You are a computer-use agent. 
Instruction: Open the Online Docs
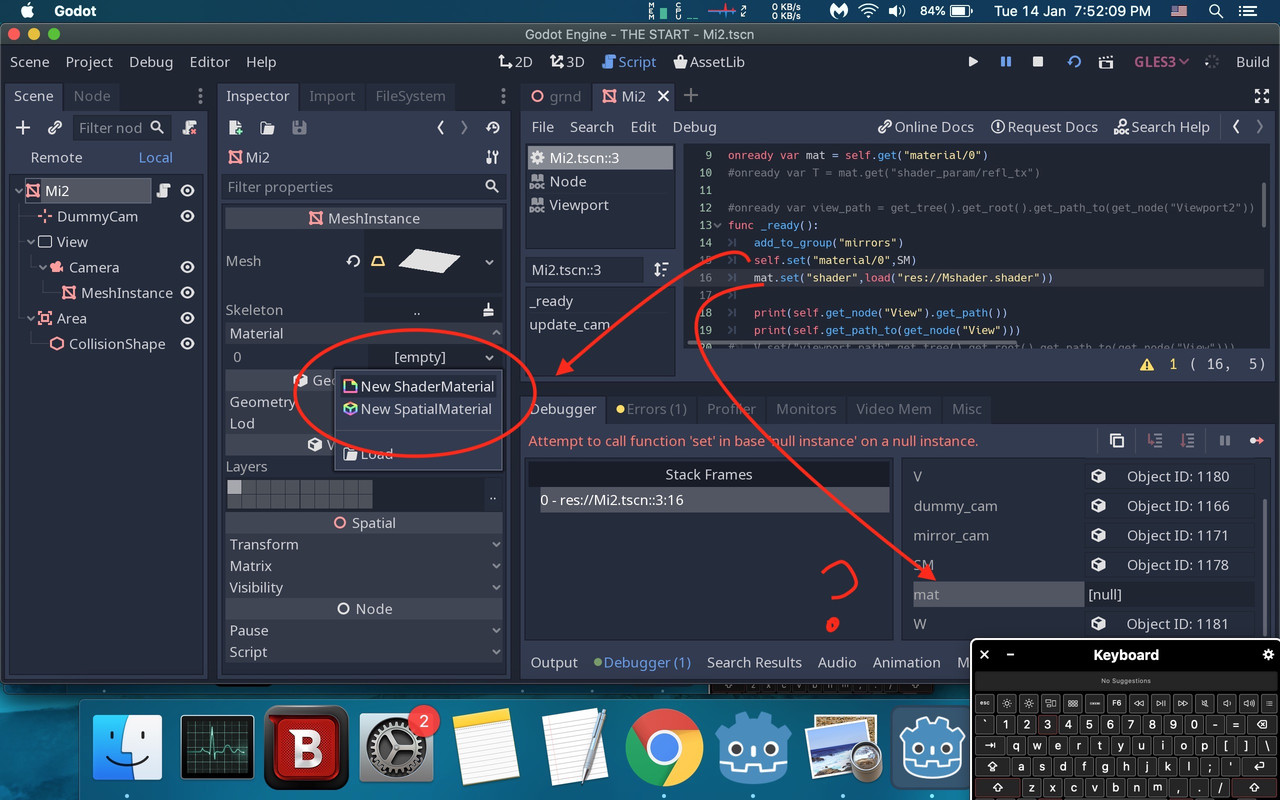pos(925,127)
